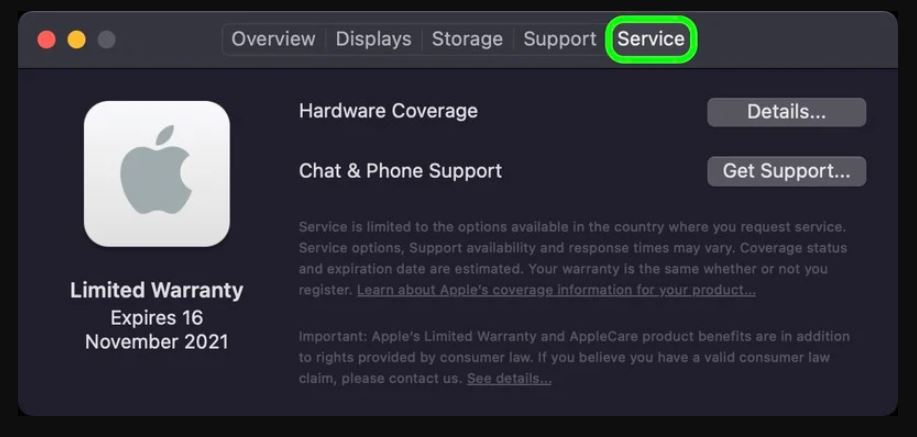Viewport: 917px width, 437px height.
Task: Click the Limited Warranty heading
Action: (x=157, y=290)
